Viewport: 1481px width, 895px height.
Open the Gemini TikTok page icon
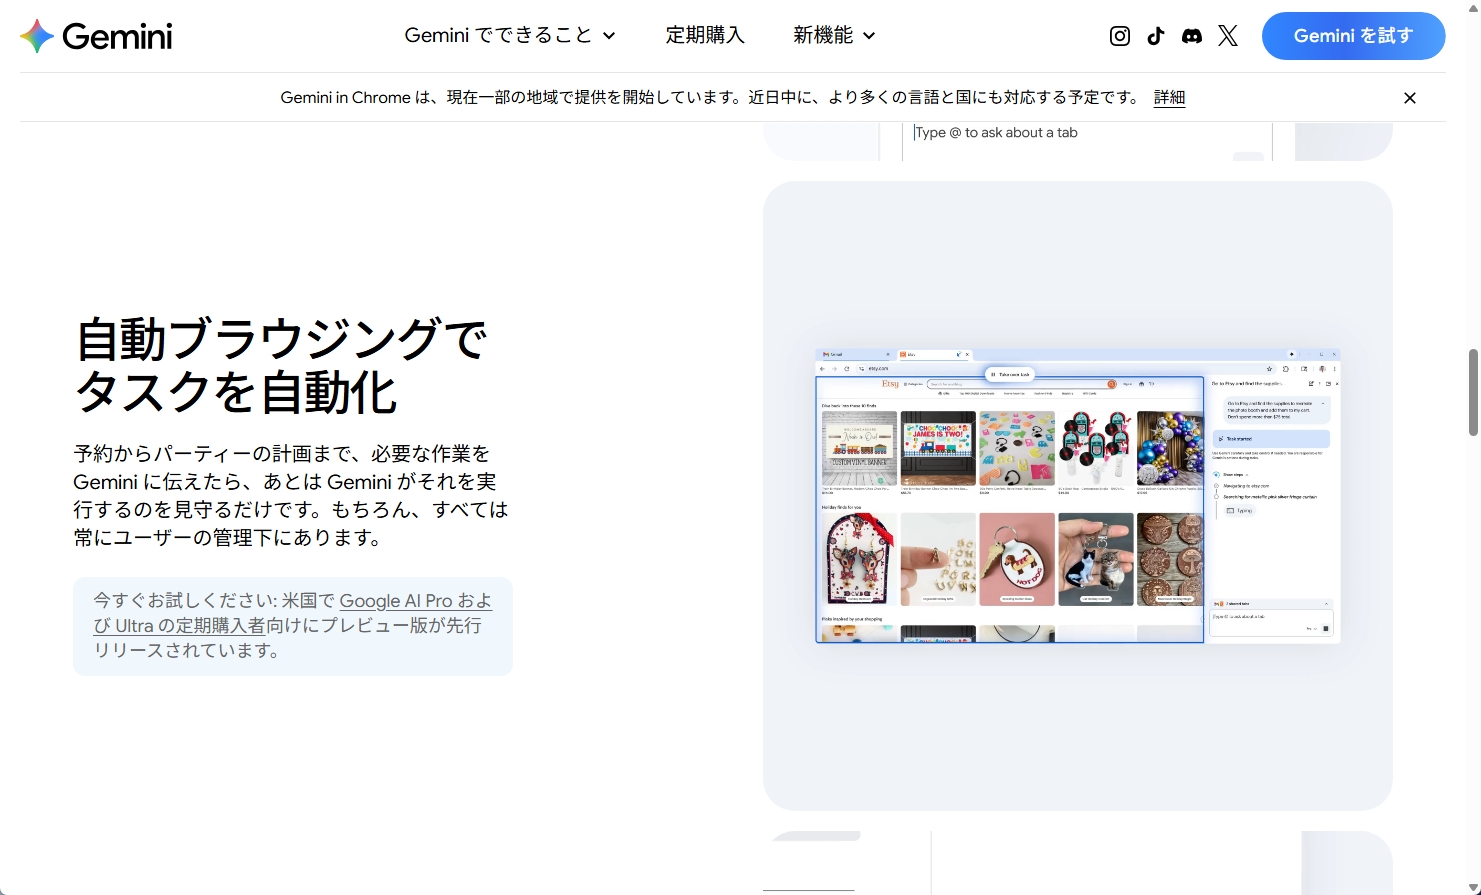(x=1156, y=36)
